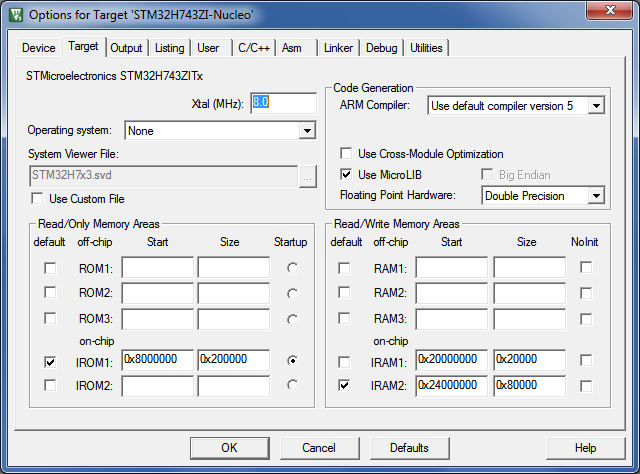
Task: Toggle the Use MicroLIB checkbox
Action: tap(346, 175)
